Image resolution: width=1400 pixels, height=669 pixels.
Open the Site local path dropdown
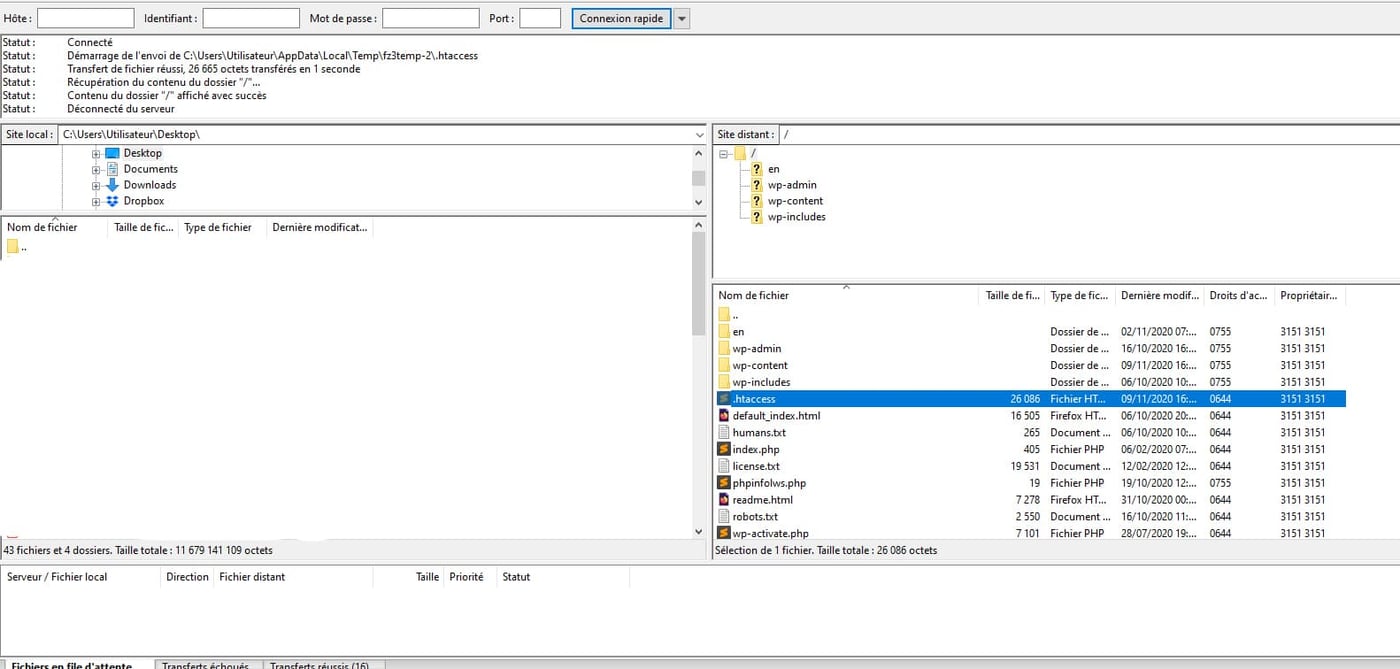(x=699, y=134)
